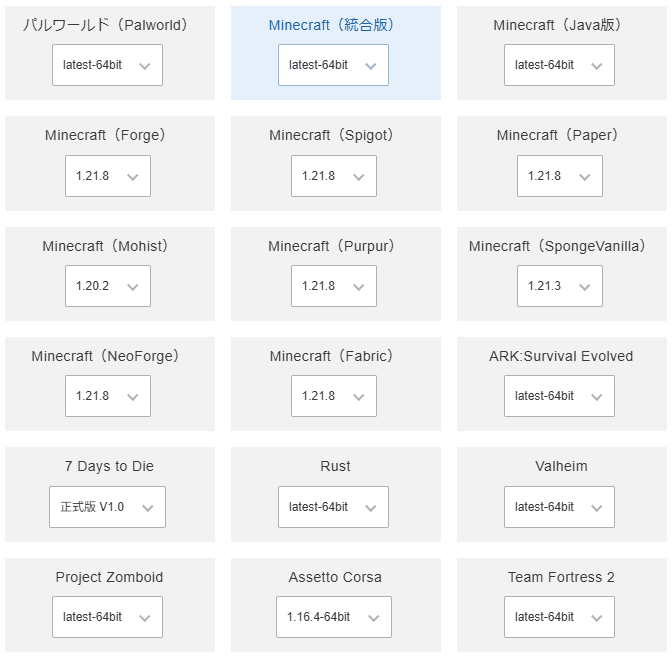Open the Palworld version dropdown

107,65
